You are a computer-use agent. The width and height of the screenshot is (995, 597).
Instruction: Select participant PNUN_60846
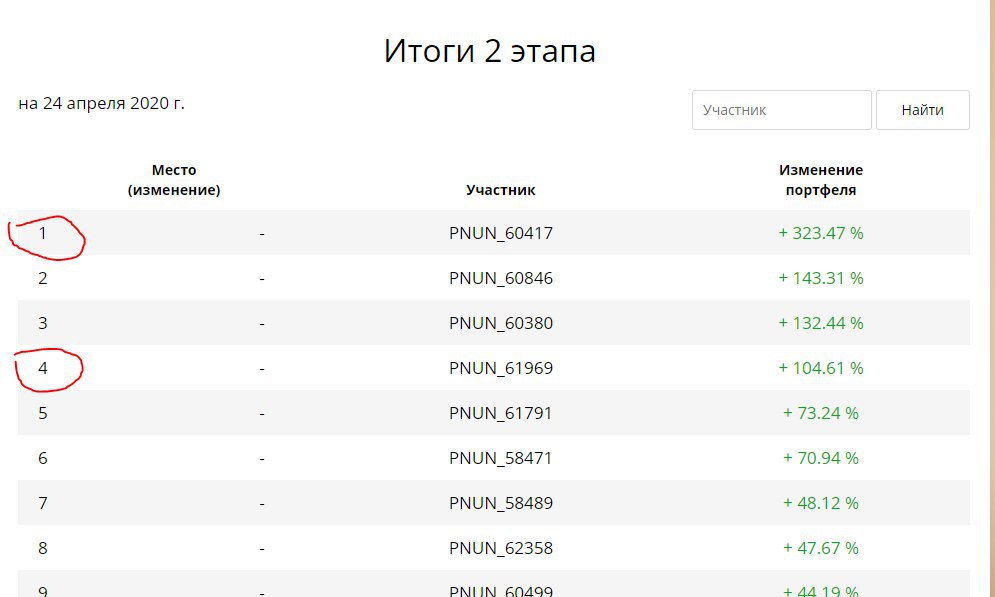[x=501, y=278]
